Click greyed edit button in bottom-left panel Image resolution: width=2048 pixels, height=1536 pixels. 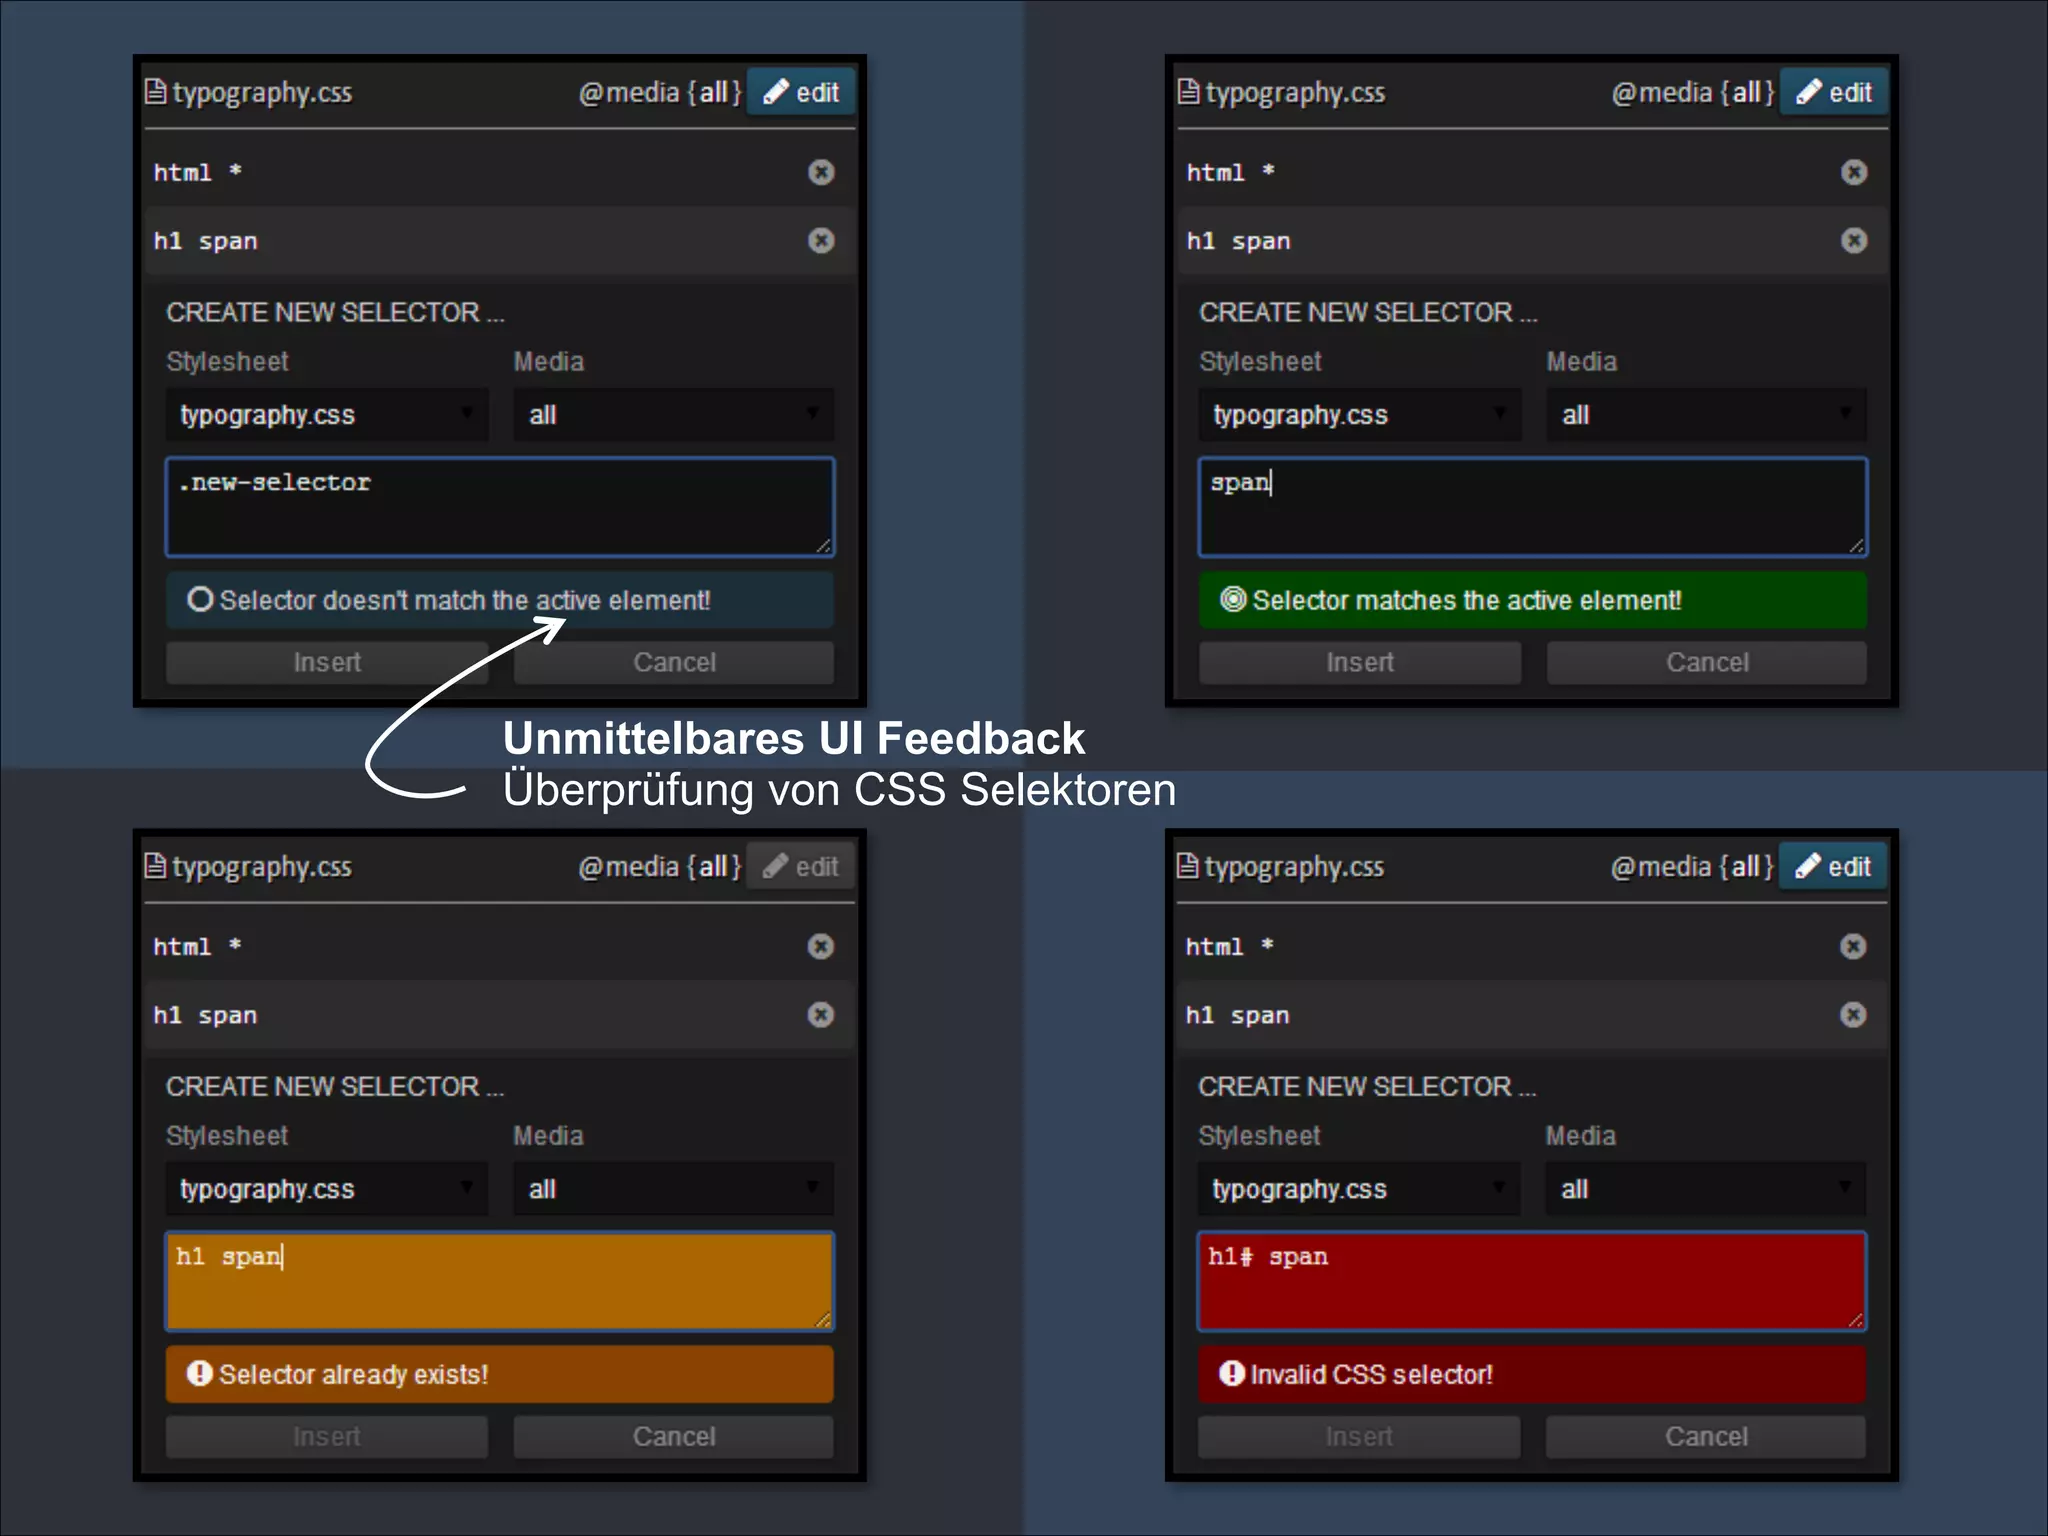click(801, 866)
